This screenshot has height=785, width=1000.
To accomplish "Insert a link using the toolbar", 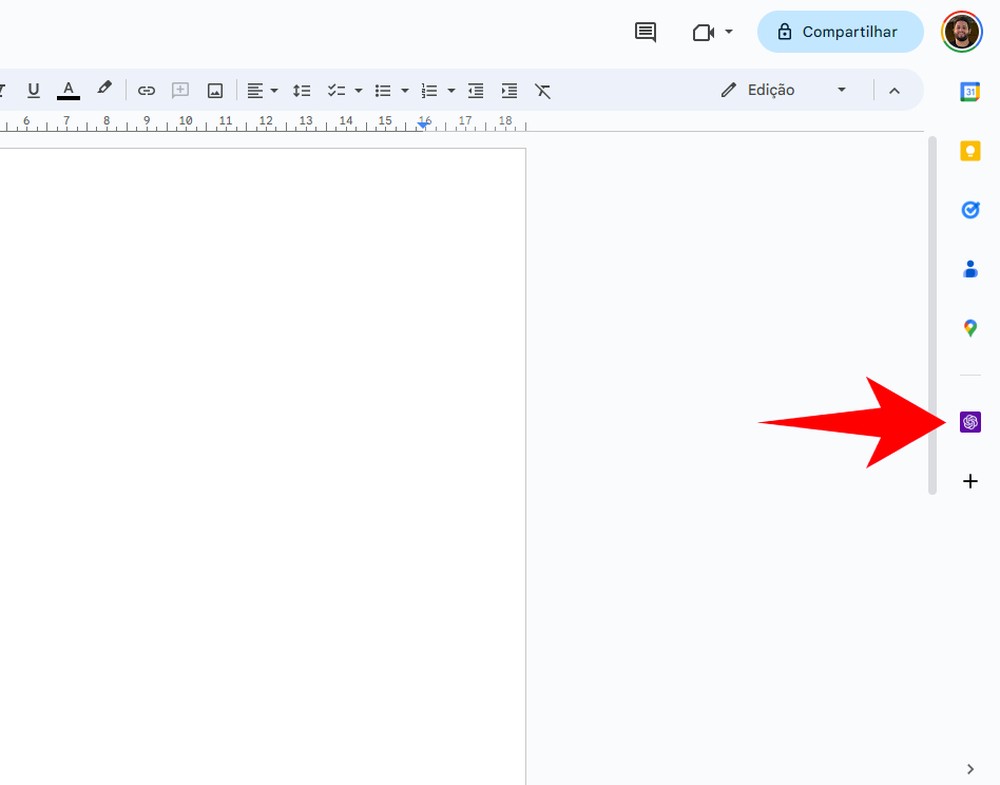I will [x=146, y=90].
